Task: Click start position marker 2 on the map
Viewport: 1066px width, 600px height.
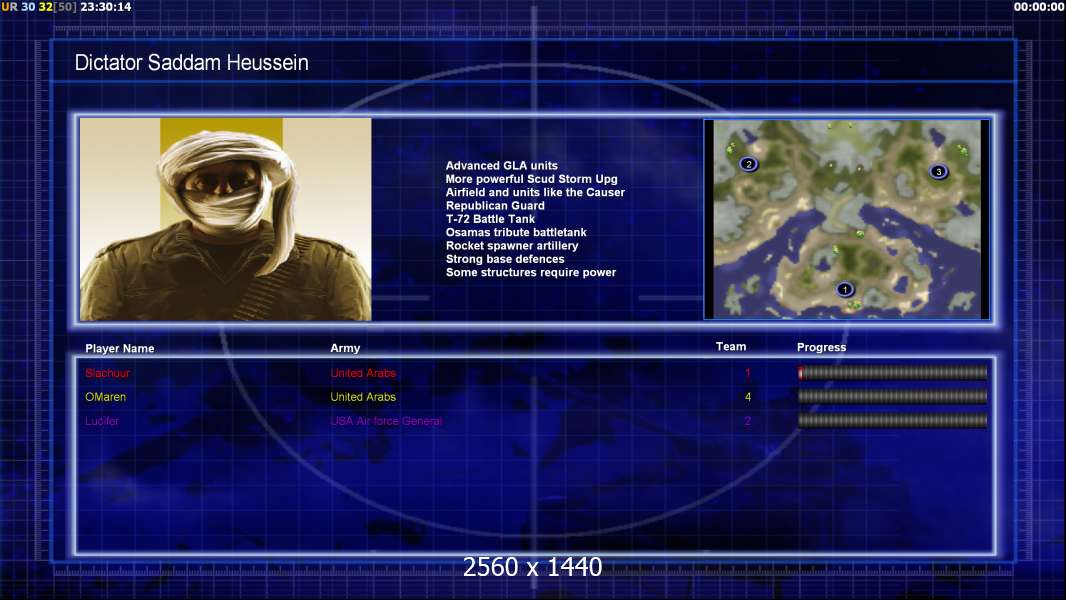Action: tap(748, 164)
